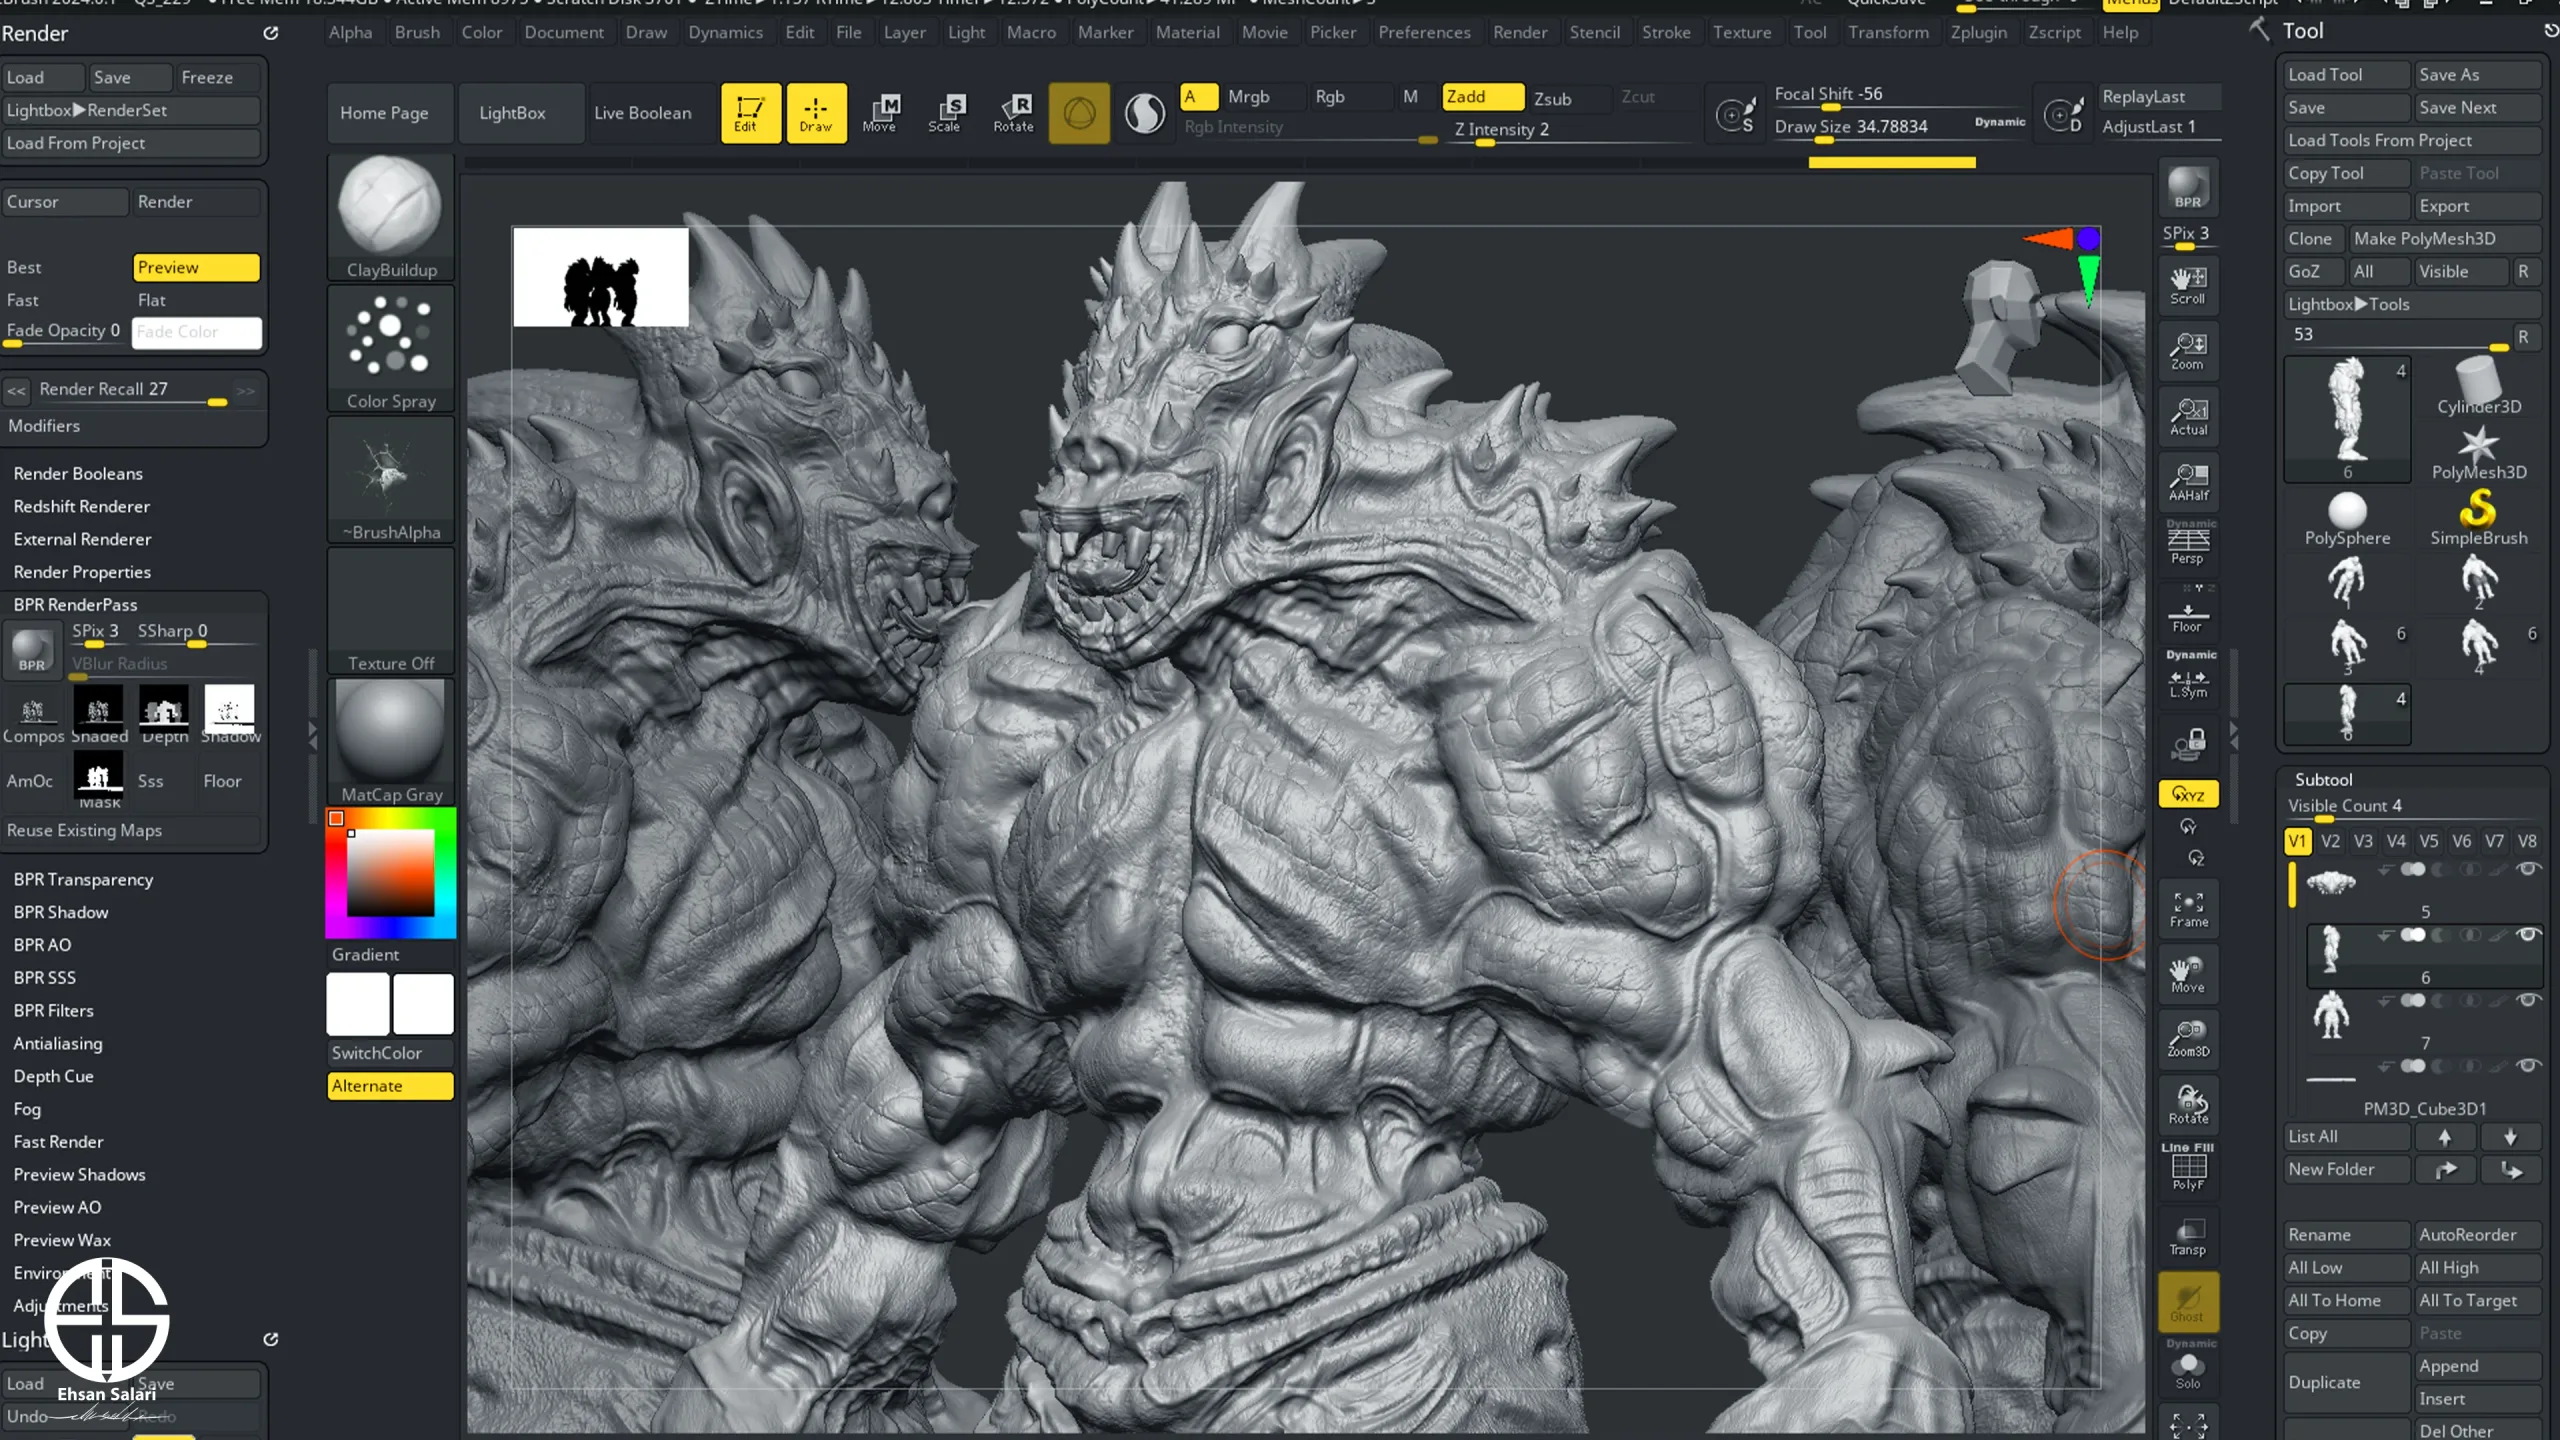Click the AAHalf icon
Image resolution: width=2560 pixels, height=1440 pixels.
pos(2188,482)
